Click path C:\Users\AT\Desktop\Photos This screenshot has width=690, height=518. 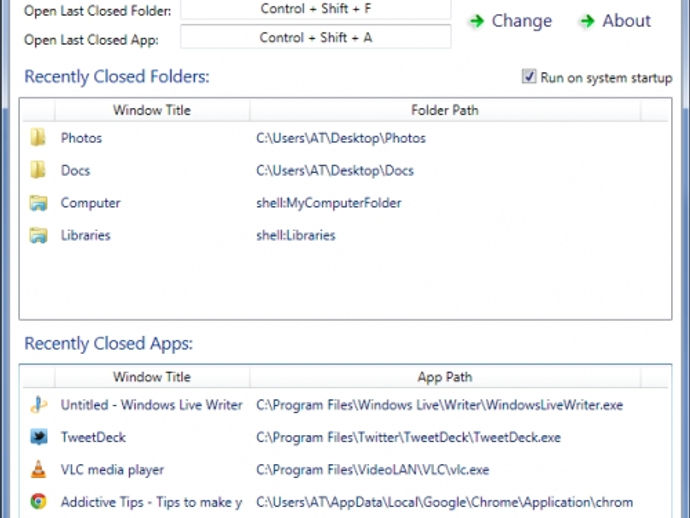point(341,138)
